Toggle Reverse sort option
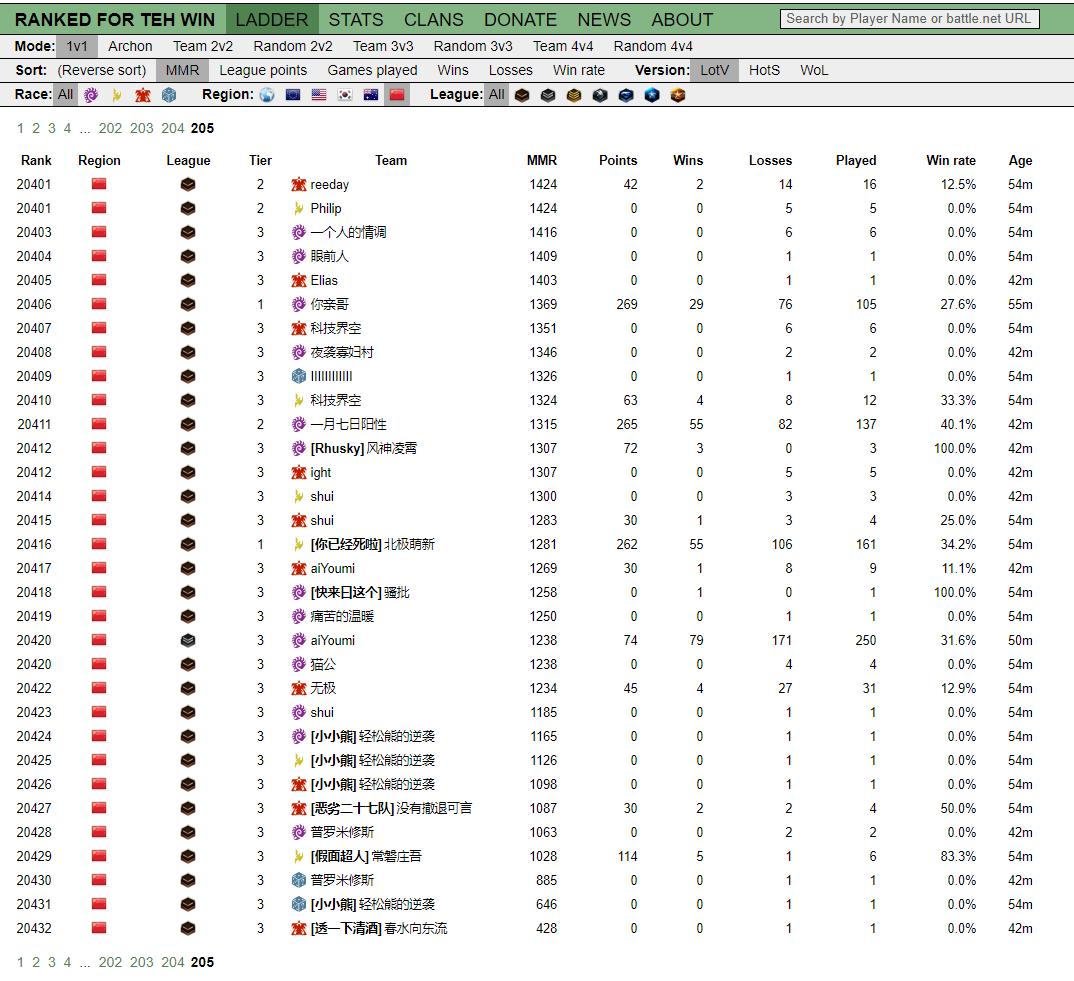 101,71
